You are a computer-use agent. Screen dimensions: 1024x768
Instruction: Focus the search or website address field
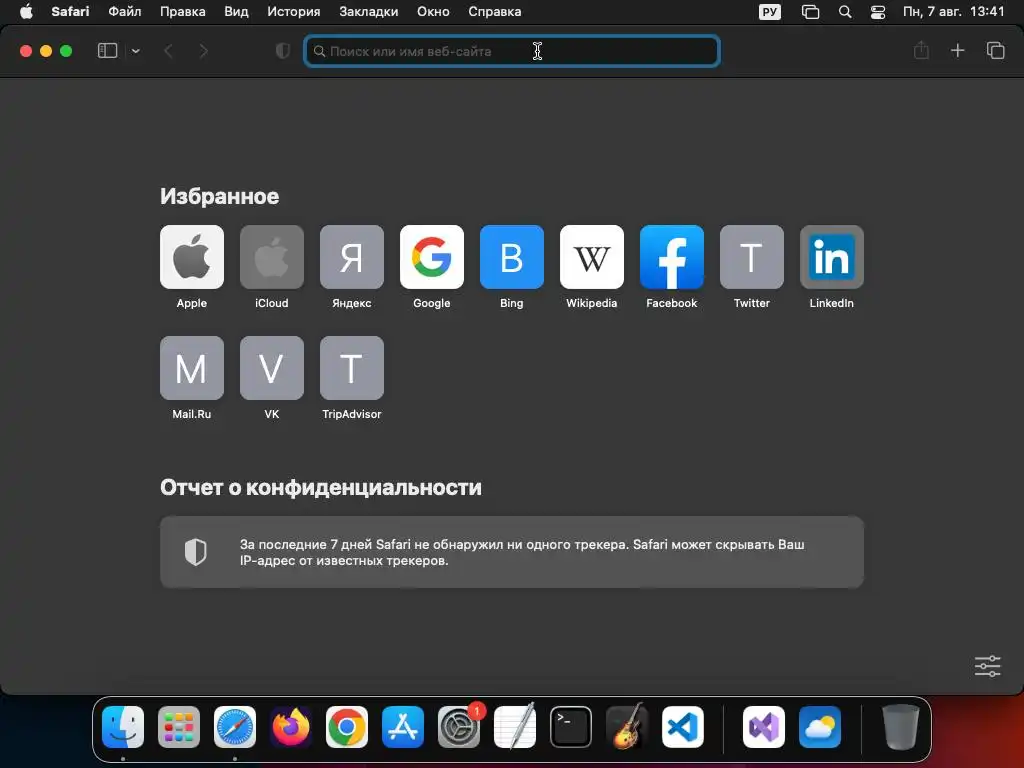click(x=512, y=51)
